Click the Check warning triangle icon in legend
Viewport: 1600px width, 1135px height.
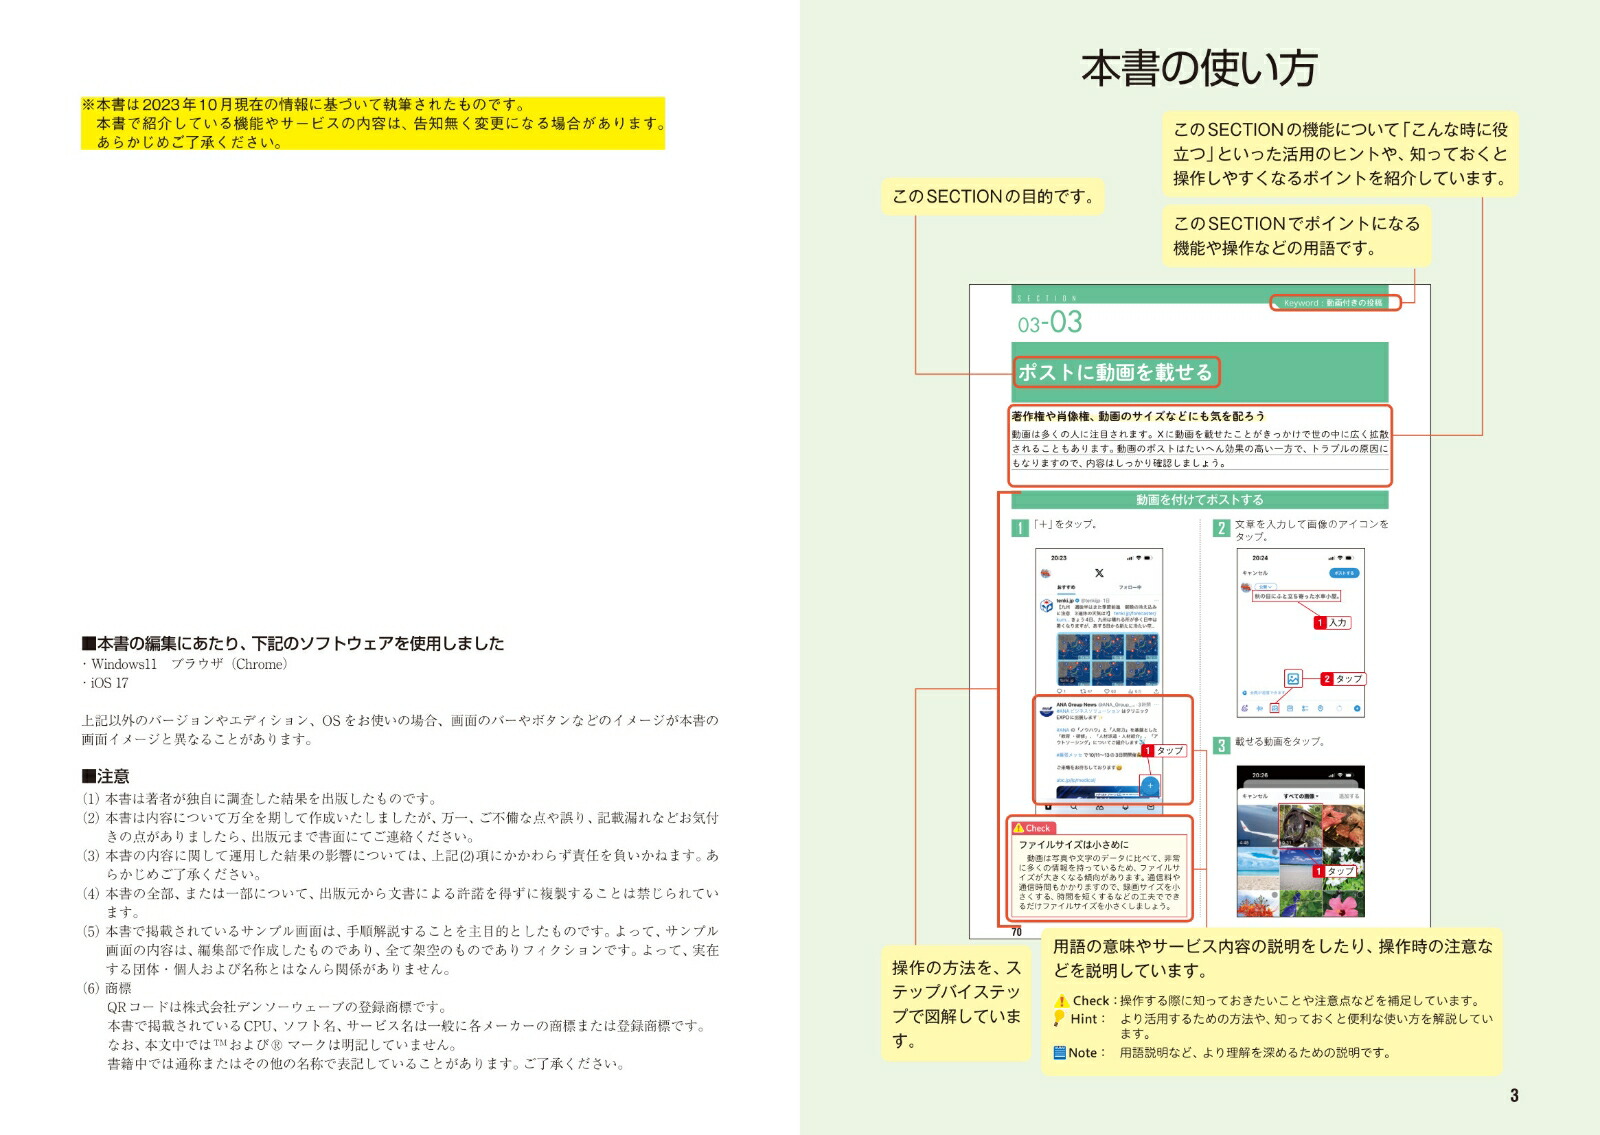click(1061, 1001)
